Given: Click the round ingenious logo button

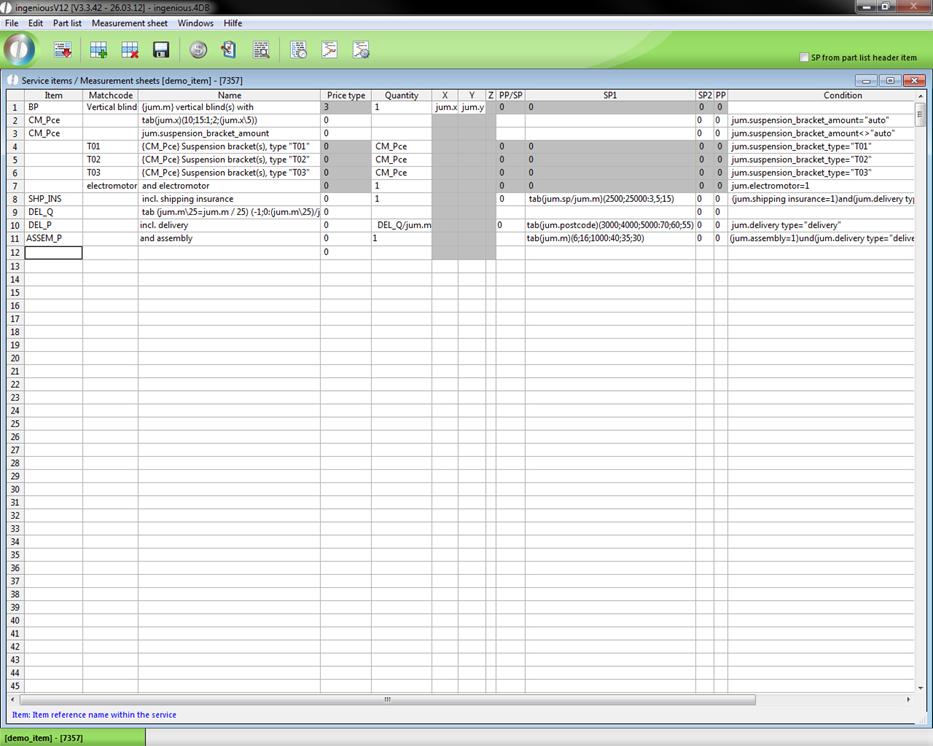Looking at the screenshot, I should point(20,49).
